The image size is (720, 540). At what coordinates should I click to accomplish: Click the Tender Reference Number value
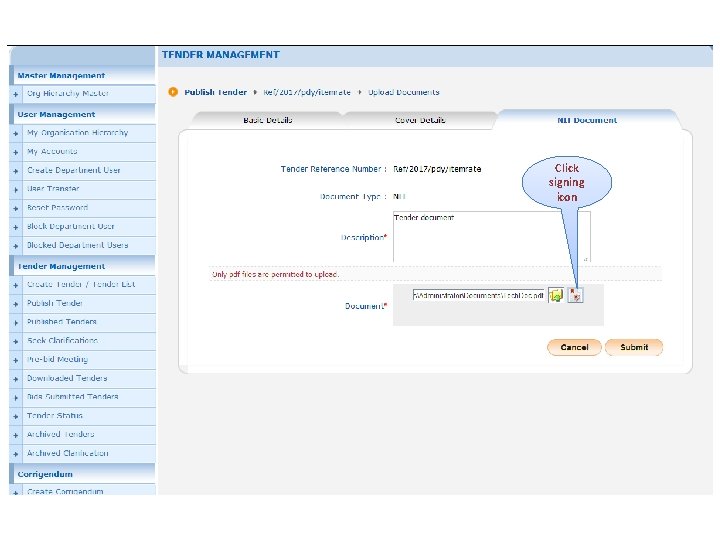(x=437, y=169)
